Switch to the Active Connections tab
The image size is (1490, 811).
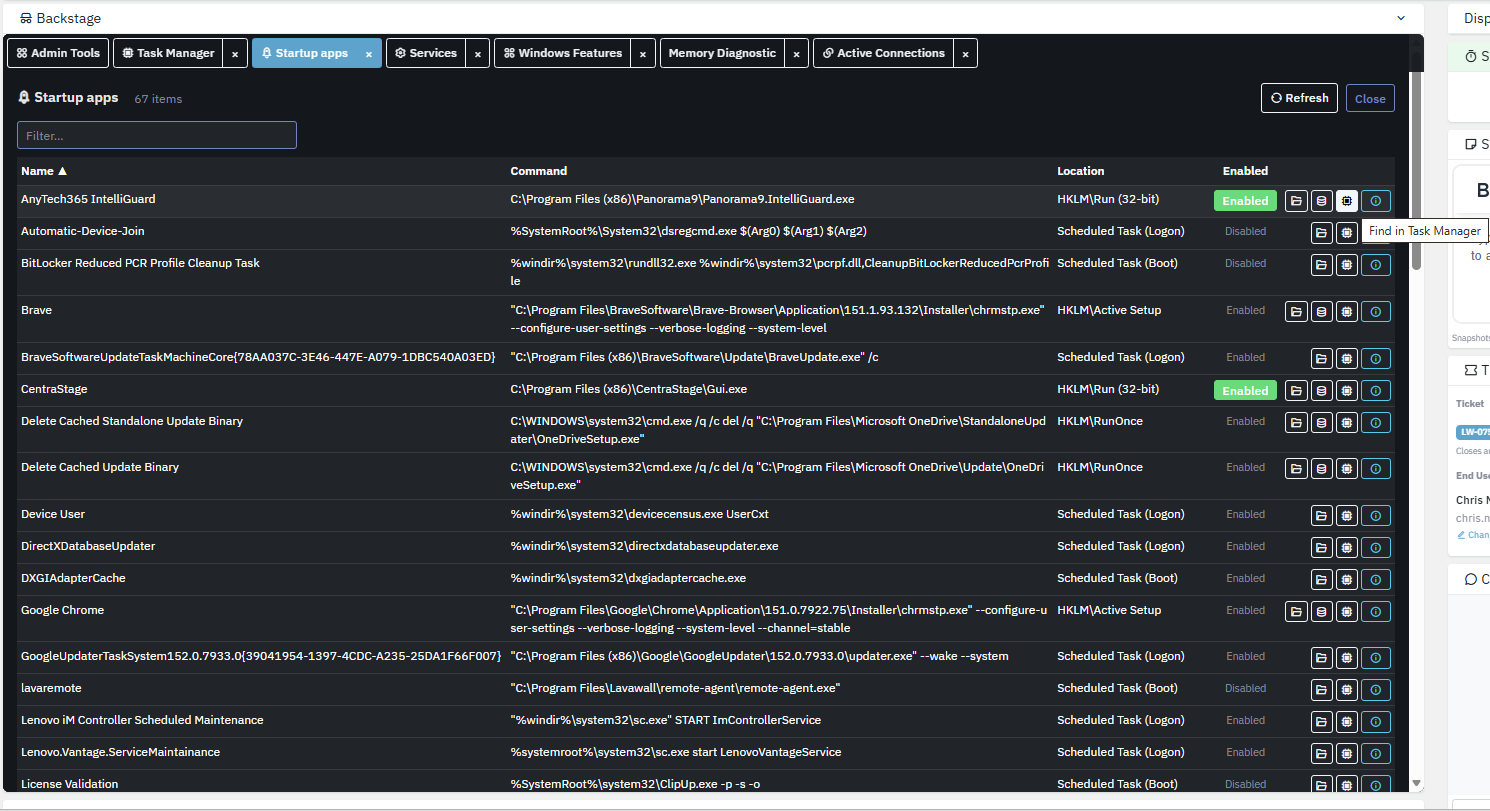click(883, 53)
